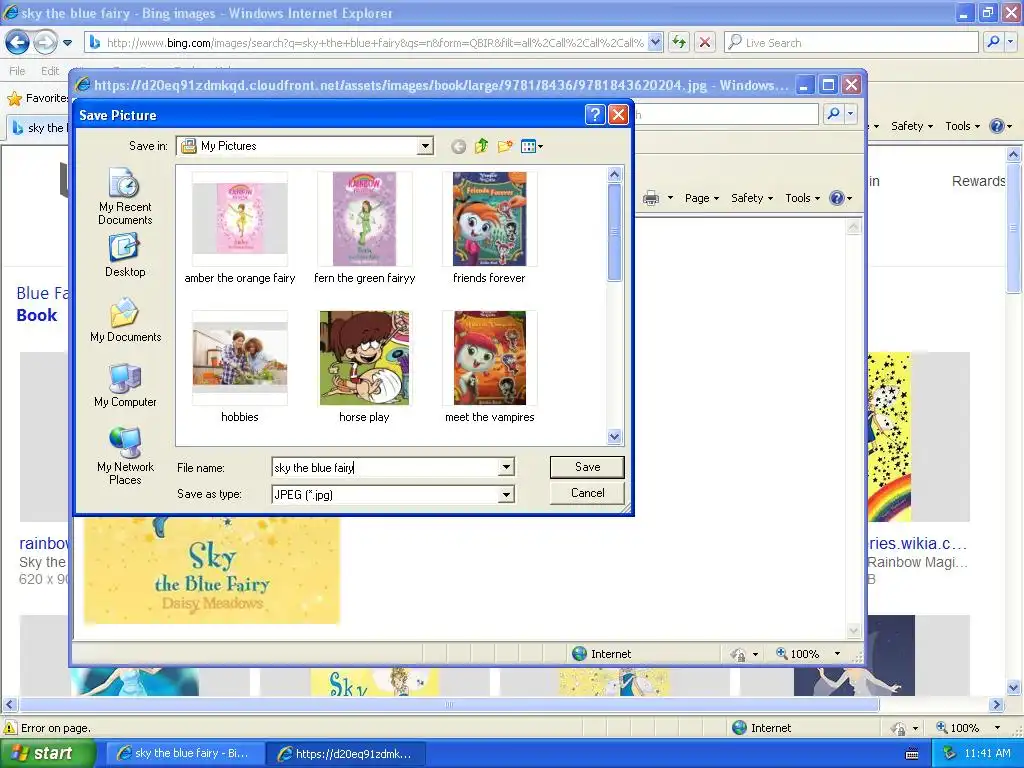
Task: Open Help icon menu in main IE
Action: coord(1000,126)
